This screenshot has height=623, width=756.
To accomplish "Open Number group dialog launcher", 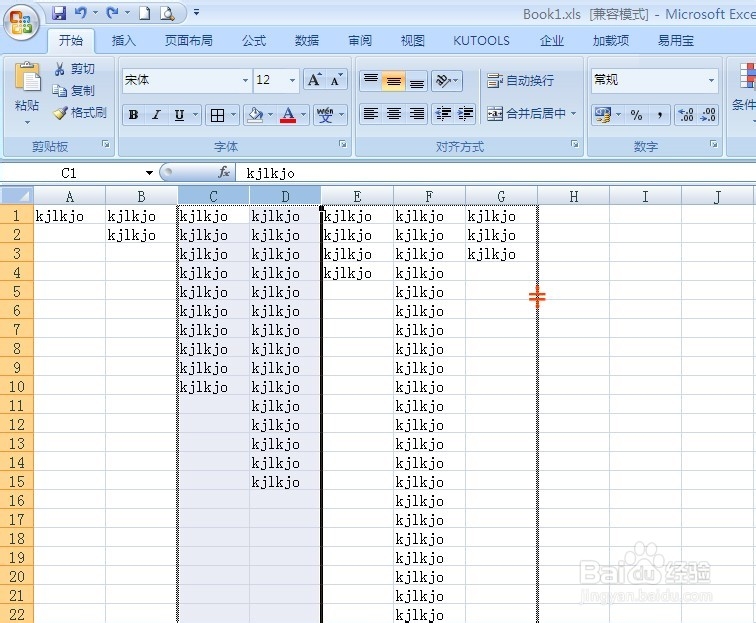I will click(x=714, y=144).
